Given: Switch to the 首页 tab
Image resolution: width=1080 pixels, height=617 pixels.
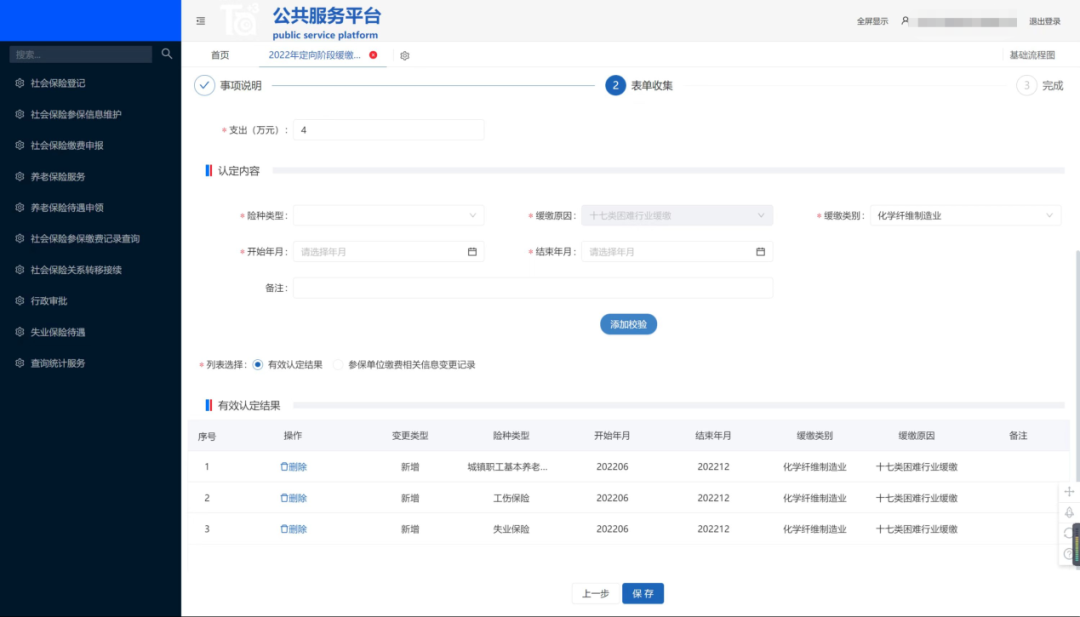Looking at the screenshot, I should pyautogui.click(x=219, y=56).
